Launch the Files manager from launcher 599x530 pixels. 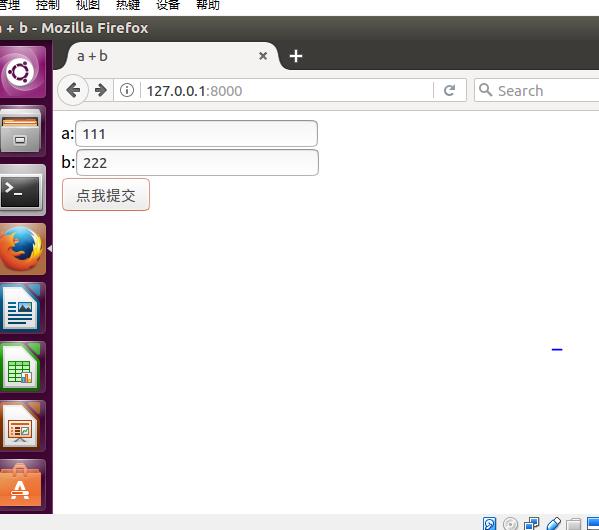tap(22, 131)
